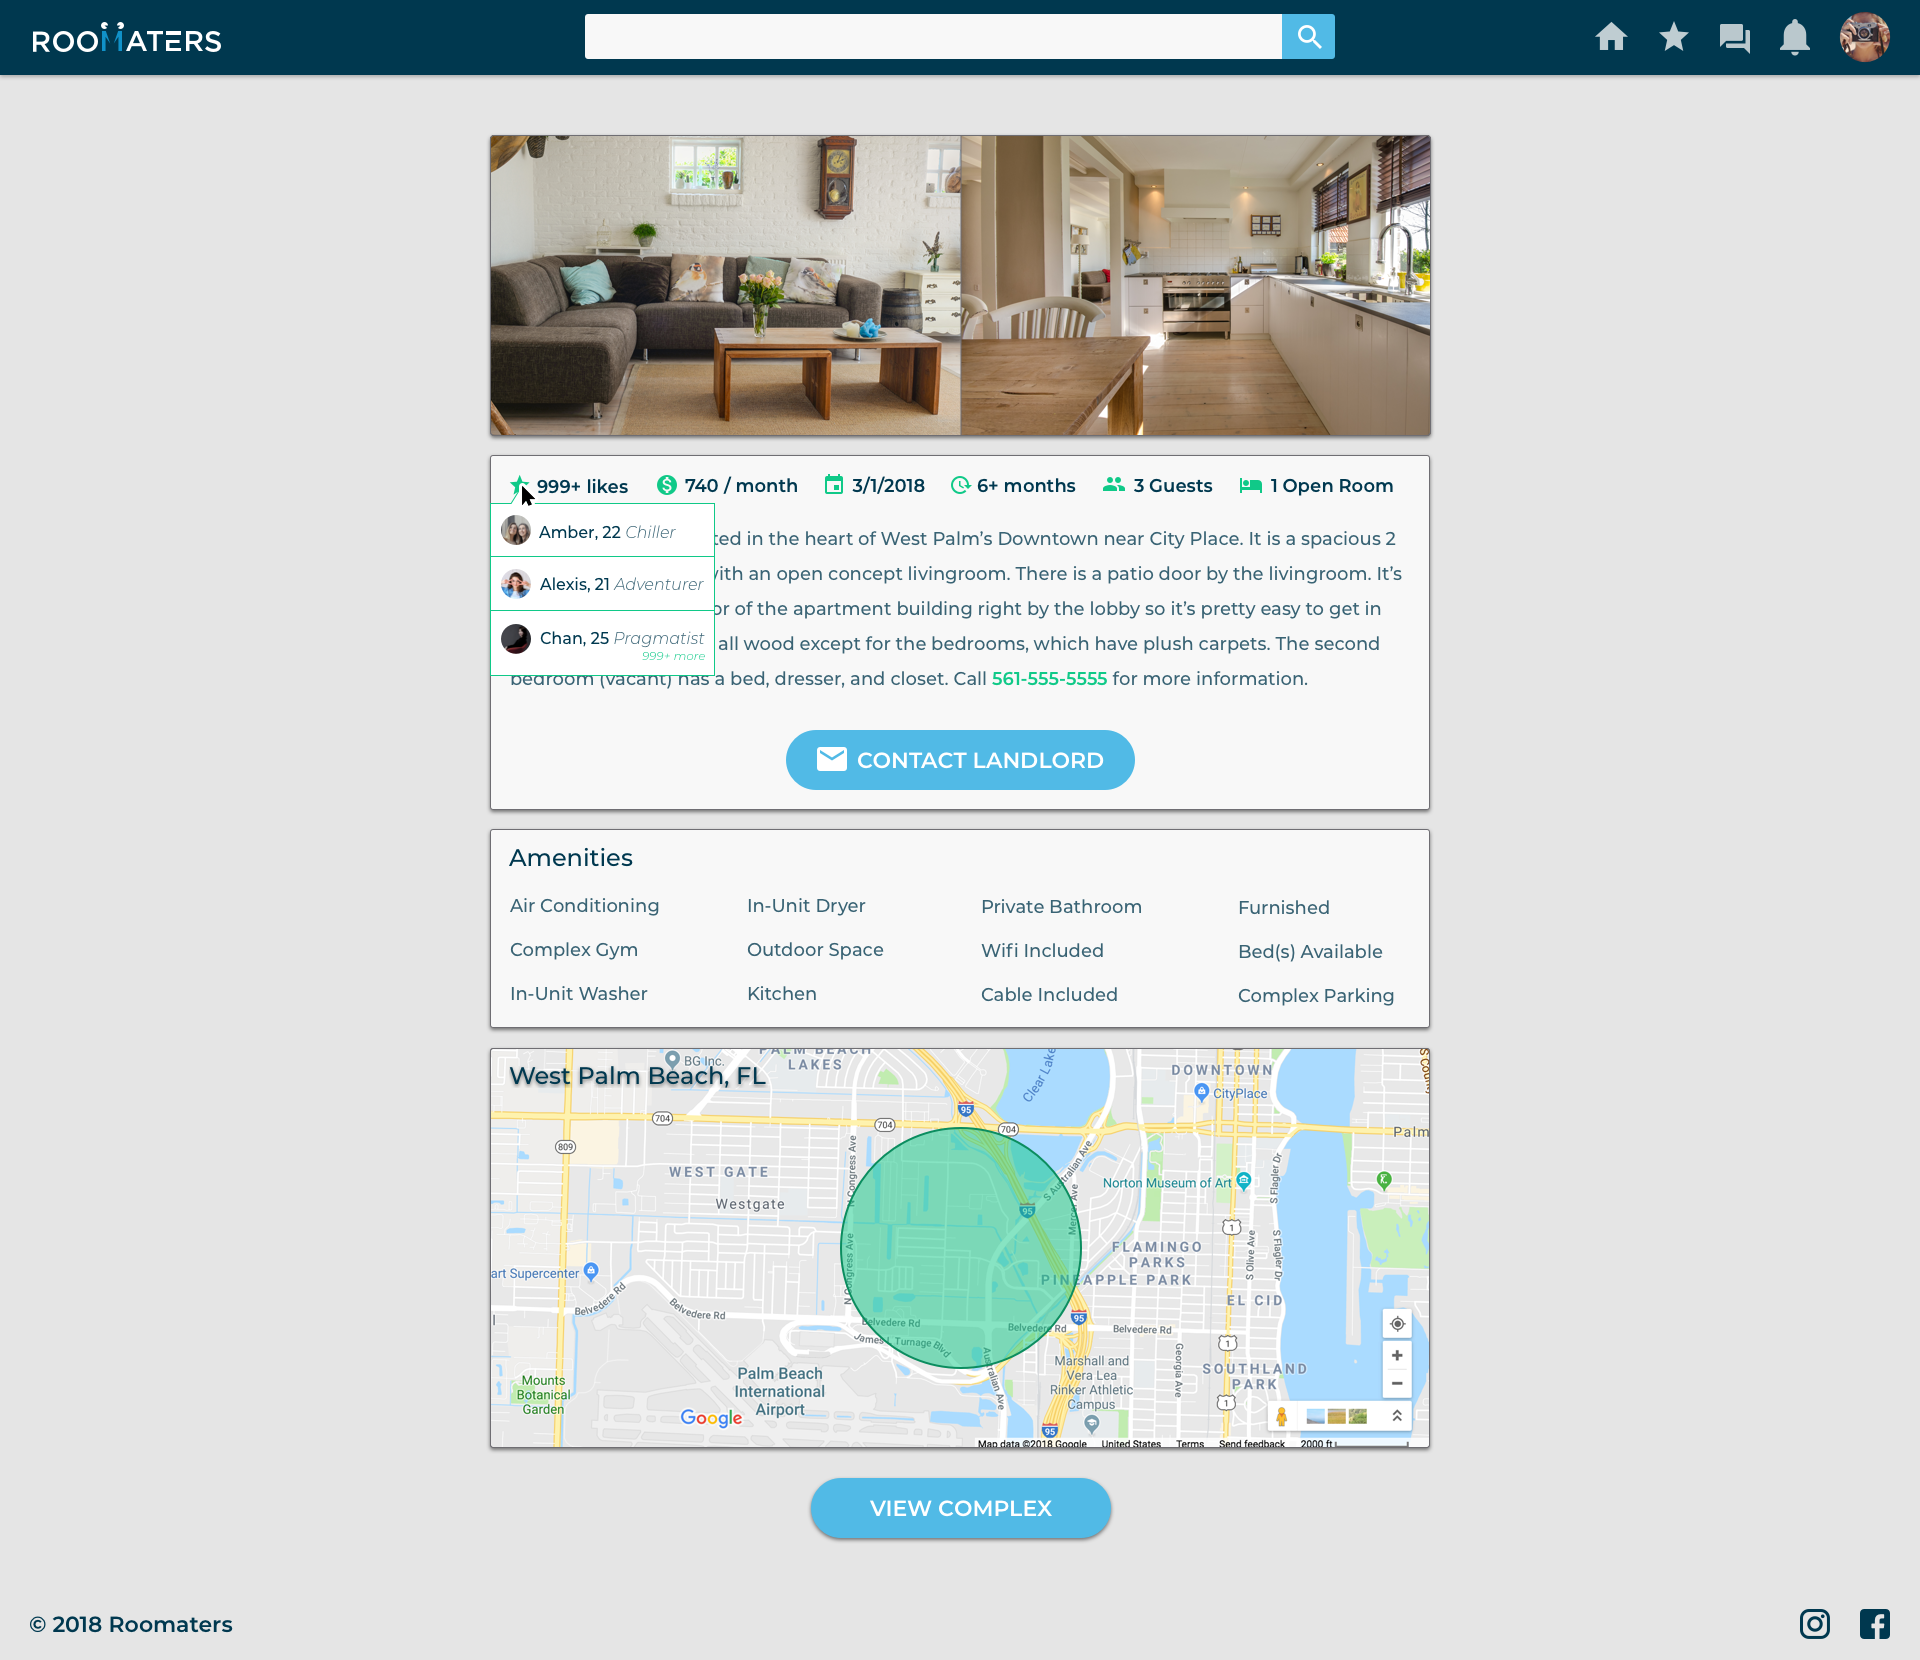Click the Google logo on map
Screen dimensions: 1920x1660
click(x=711, y=1418)
